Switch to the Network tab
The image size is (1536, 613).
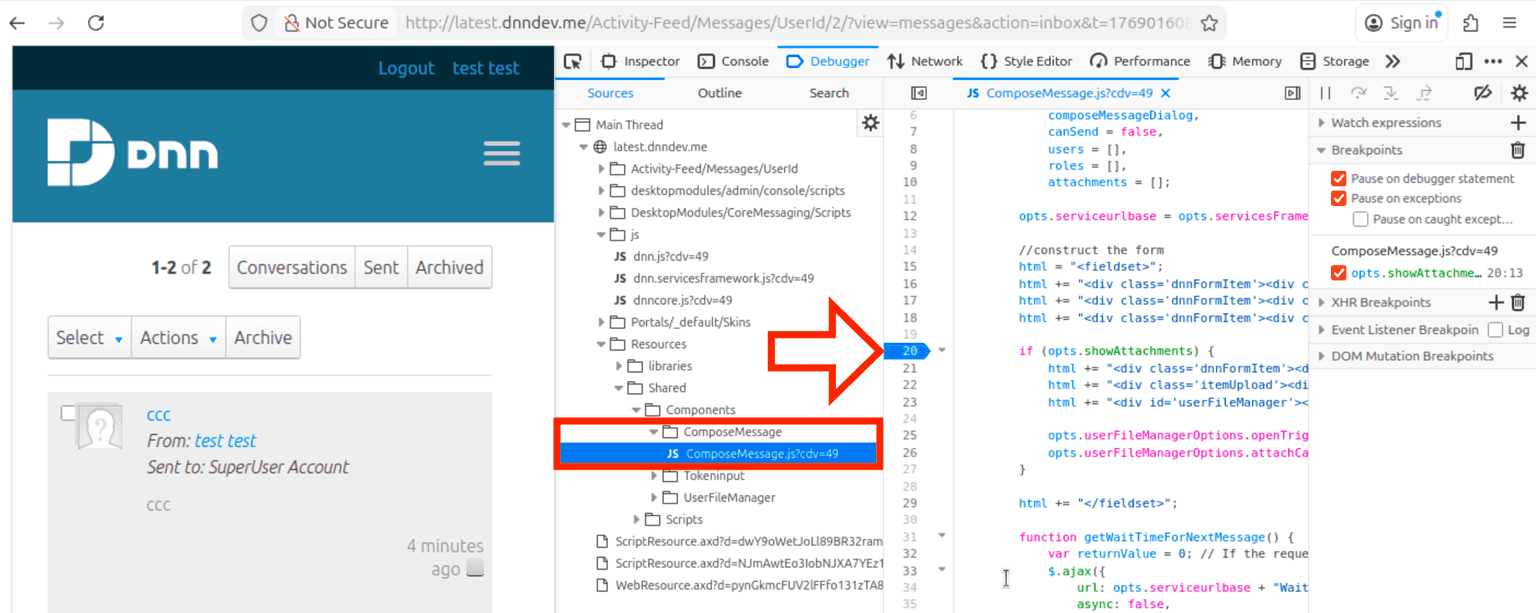point(925,61)
